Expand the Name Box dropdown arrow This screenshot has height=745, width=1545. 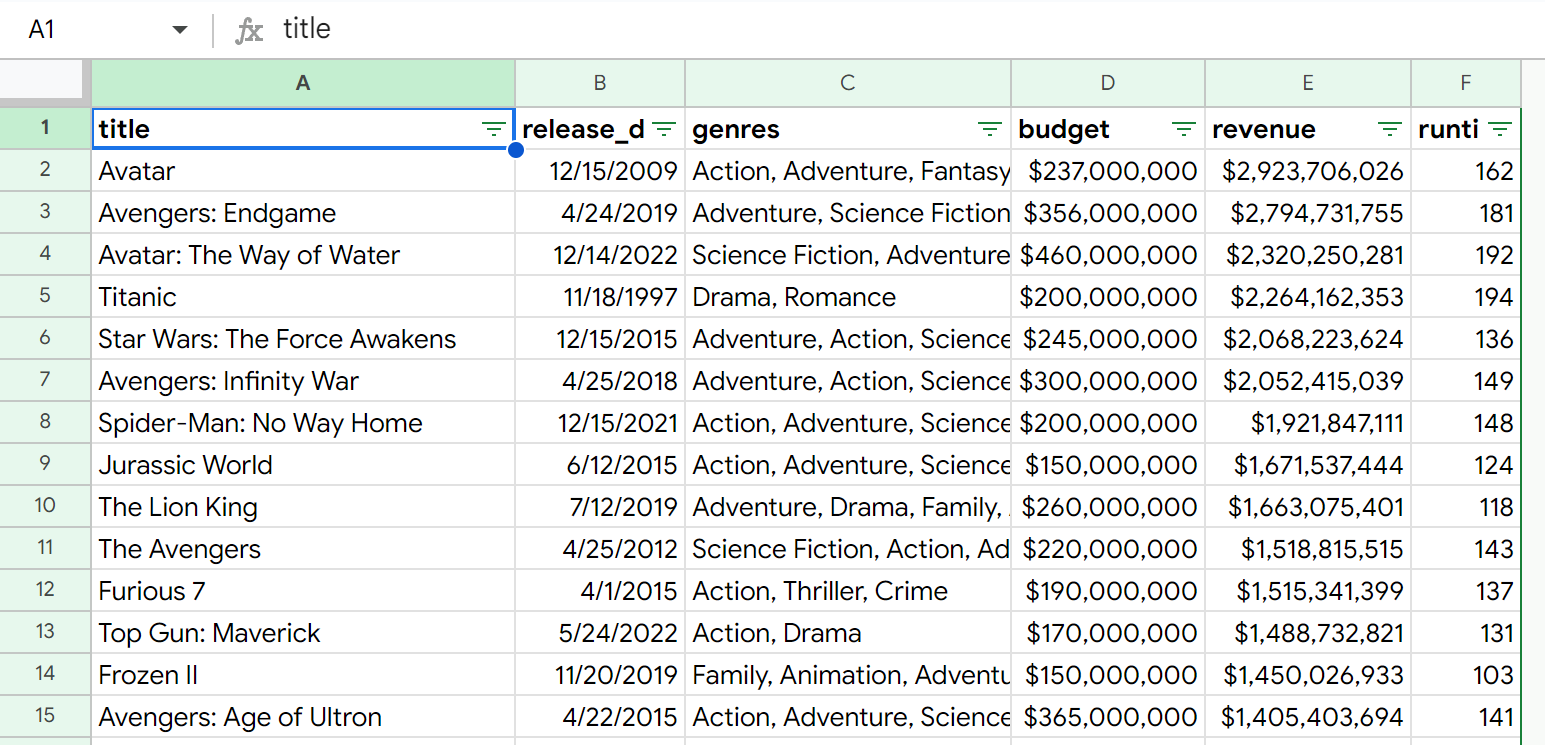tap(180, 30)
